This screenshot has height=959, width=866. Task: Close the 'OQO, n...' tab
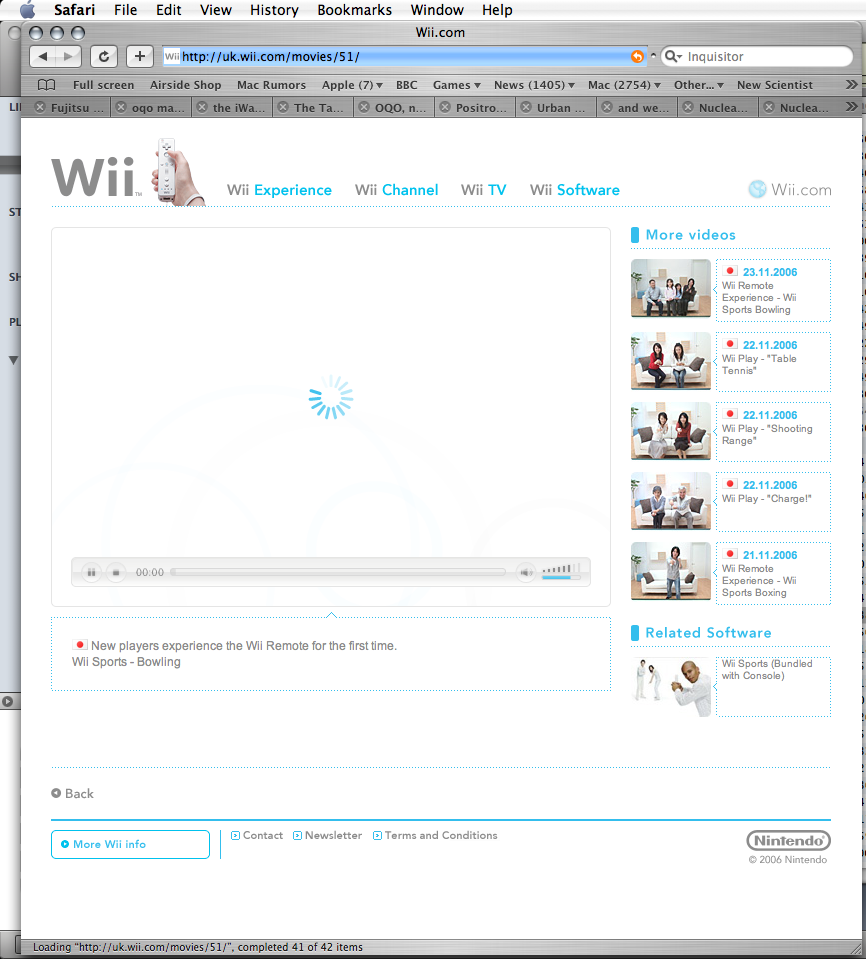364,107
